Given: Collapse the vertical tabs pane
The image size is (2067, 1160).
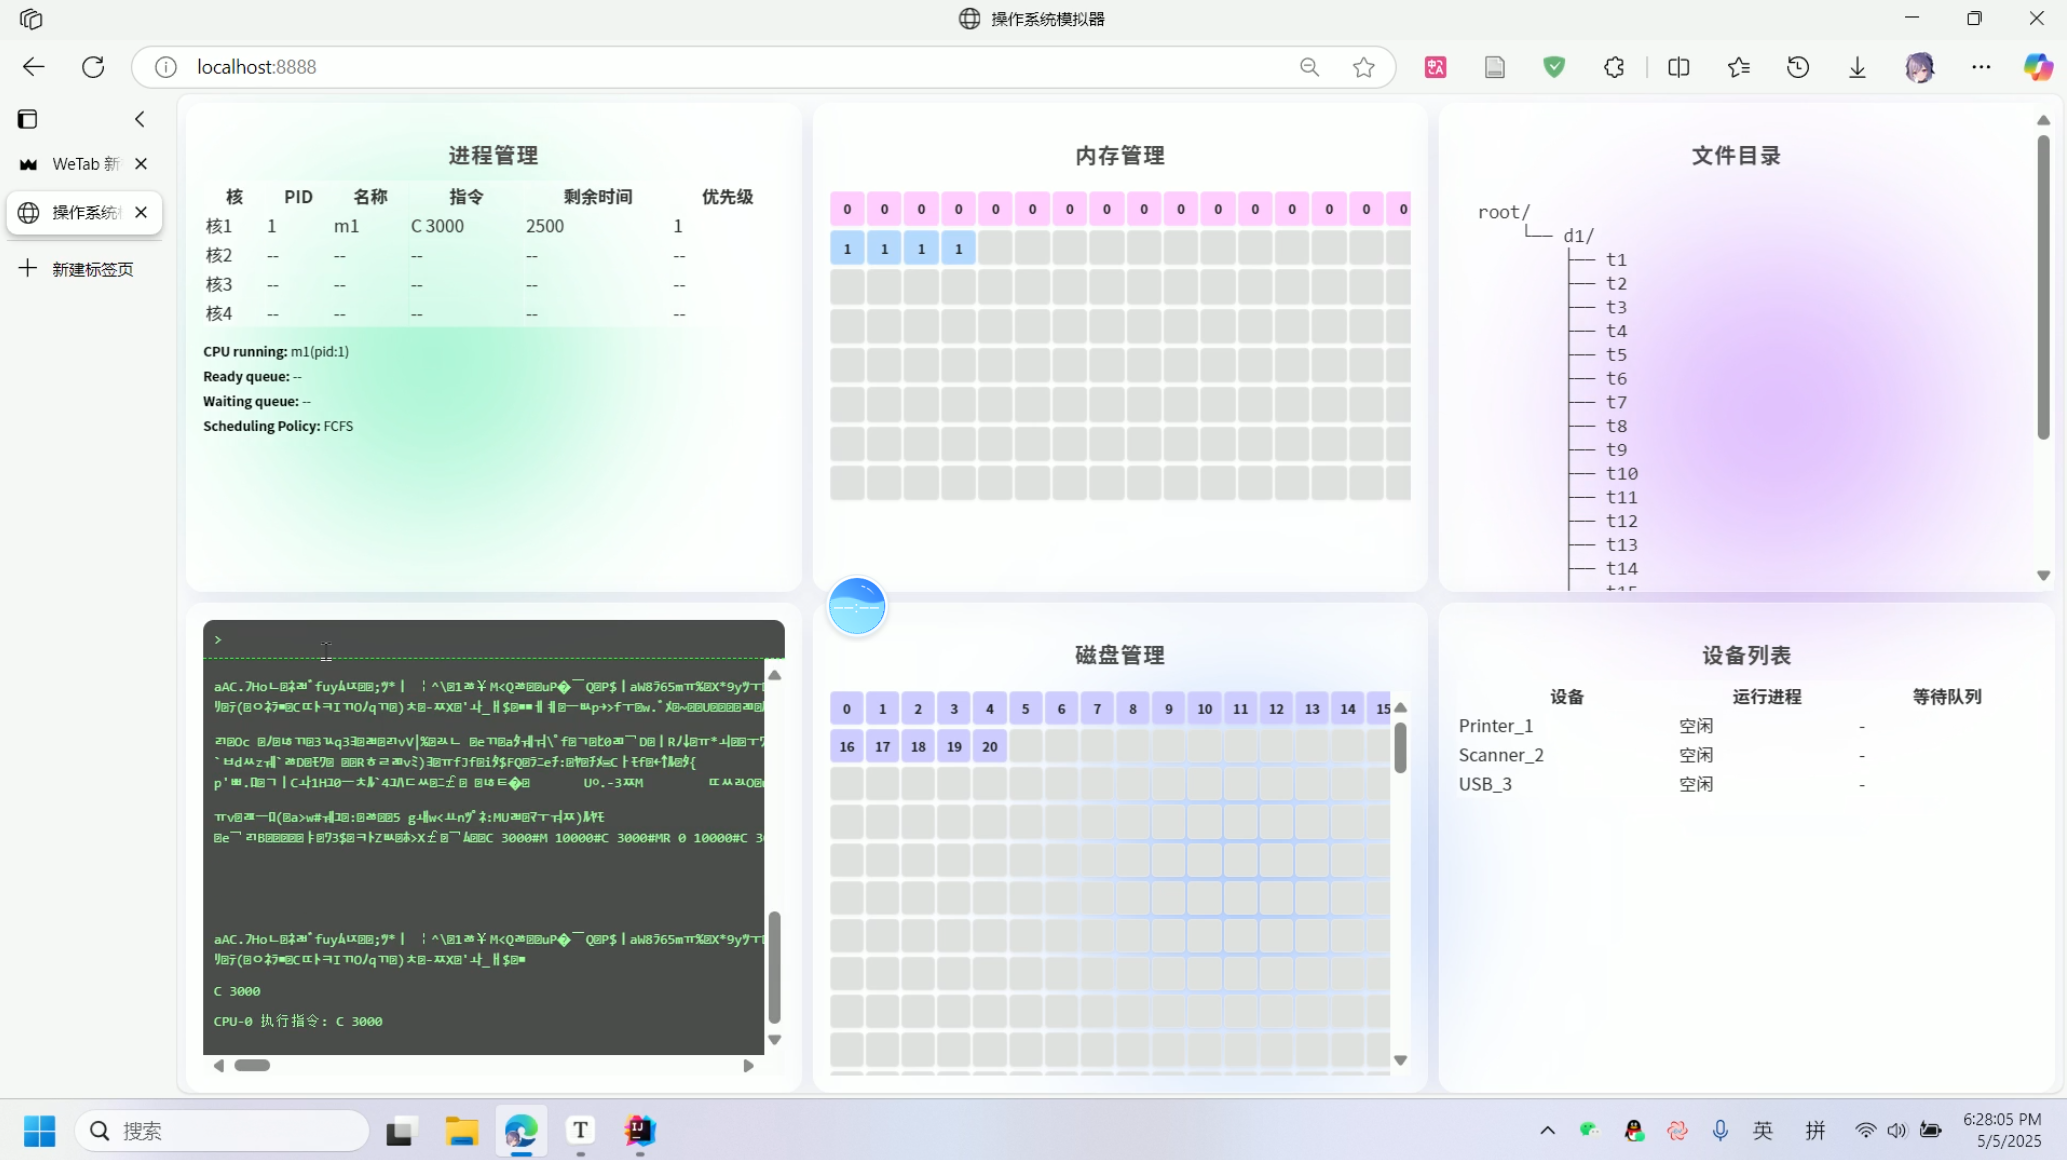Looking at the screenshot, I should tap(140, 119).
